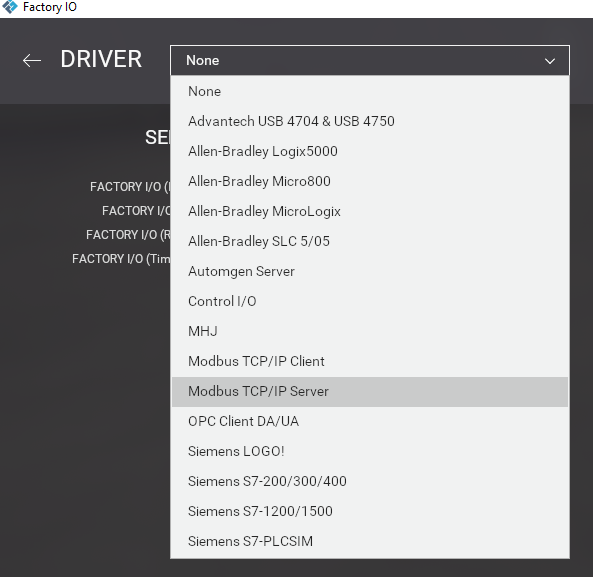Click the FACTORY I/O (Tim label
Screen dimensions: 593x577
point(121,259)
